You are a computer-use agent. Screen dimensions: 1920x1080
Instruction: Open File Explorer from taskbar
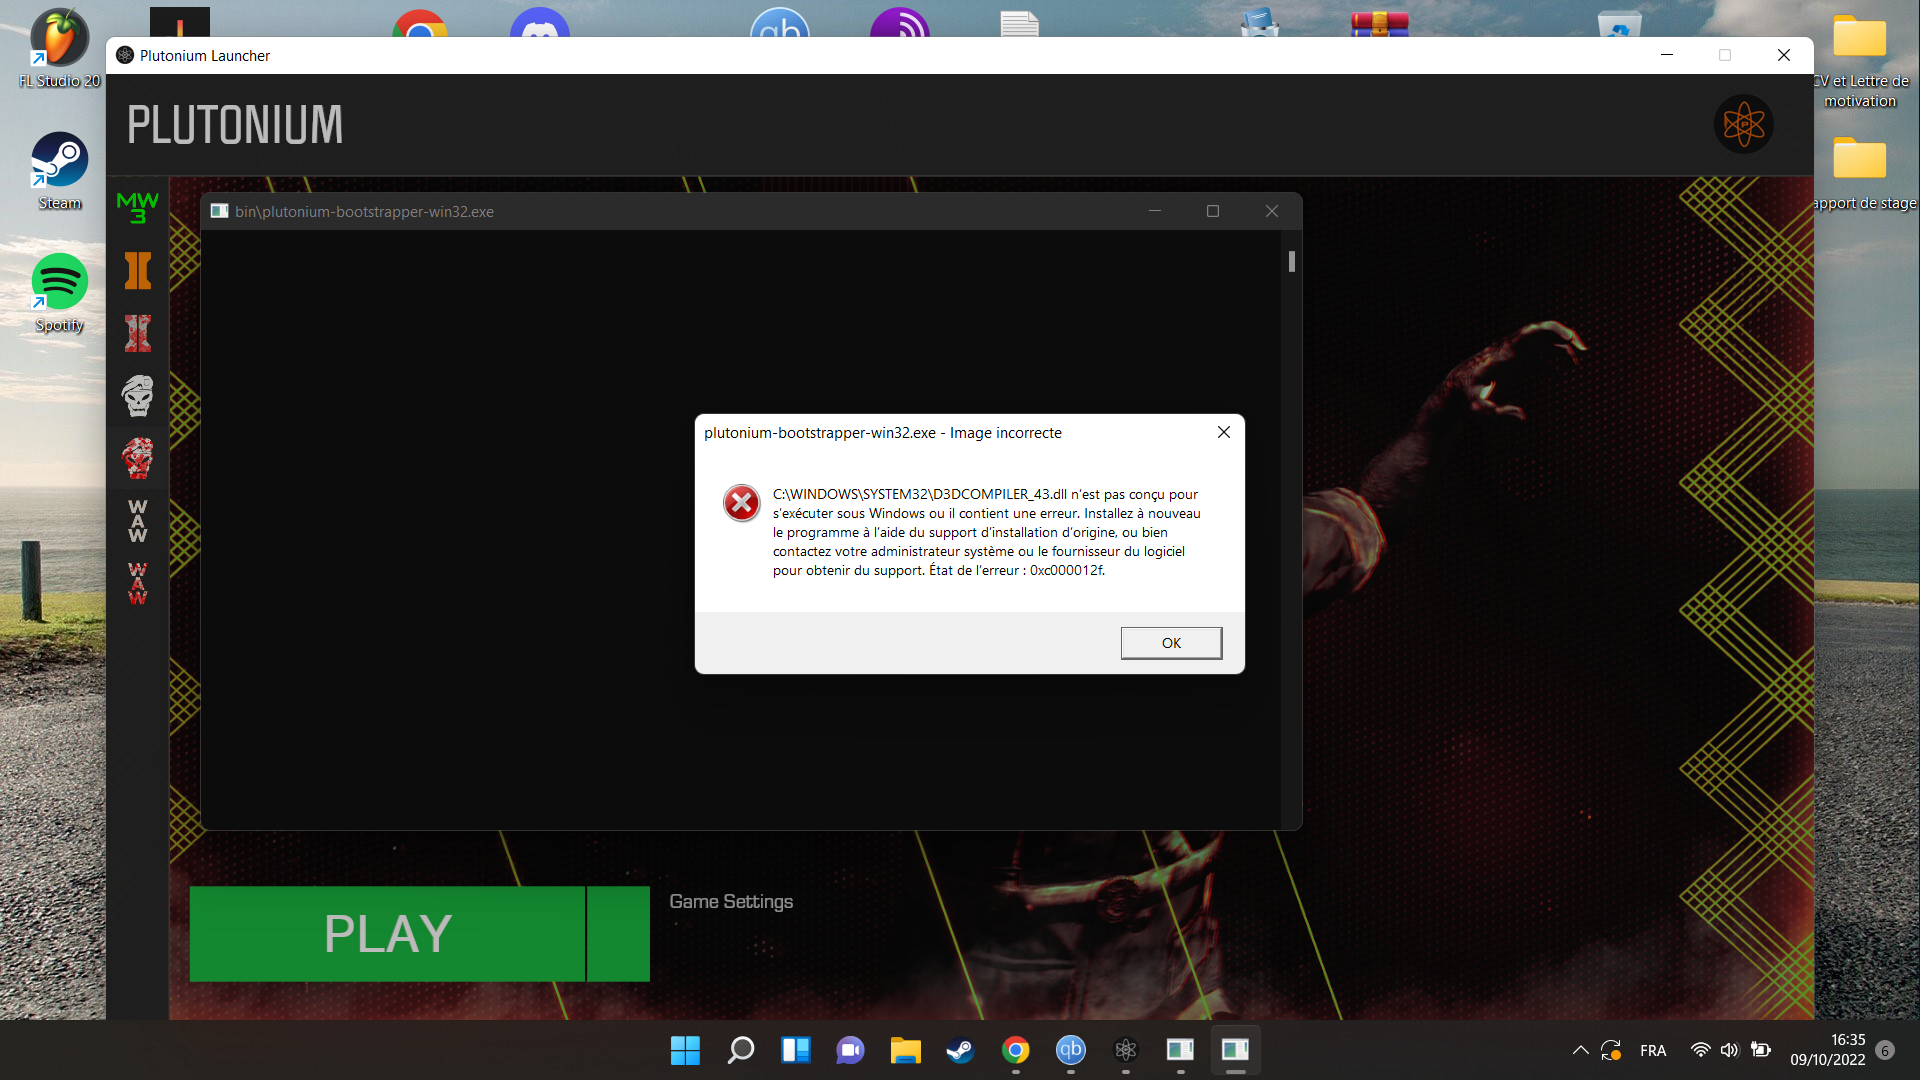(x=905, y=1050)
